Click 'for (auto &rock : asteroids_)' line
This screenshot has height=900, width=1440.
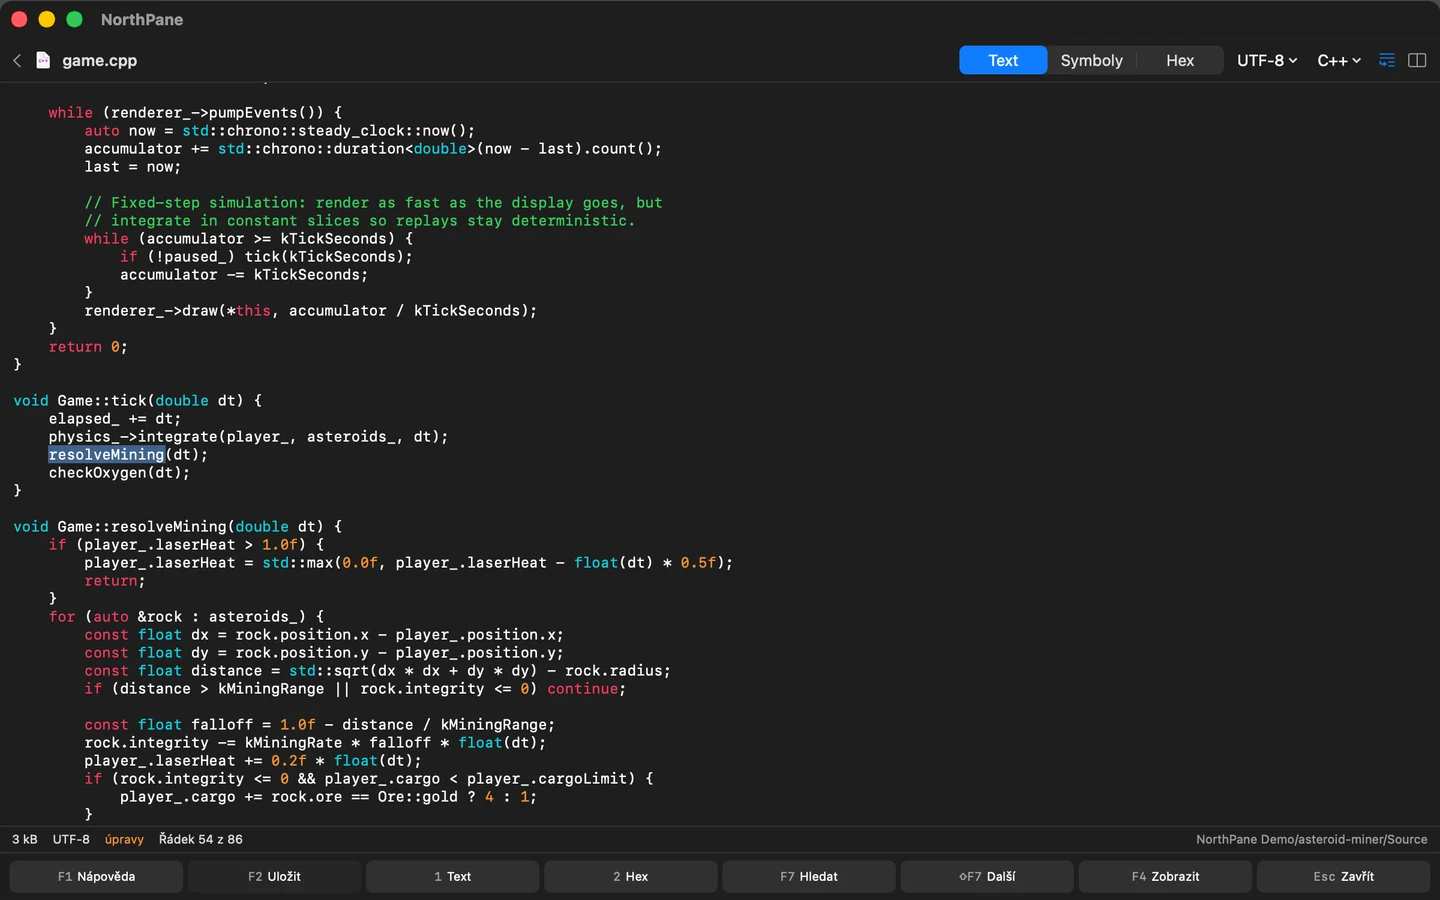click(x=186, y=616)
